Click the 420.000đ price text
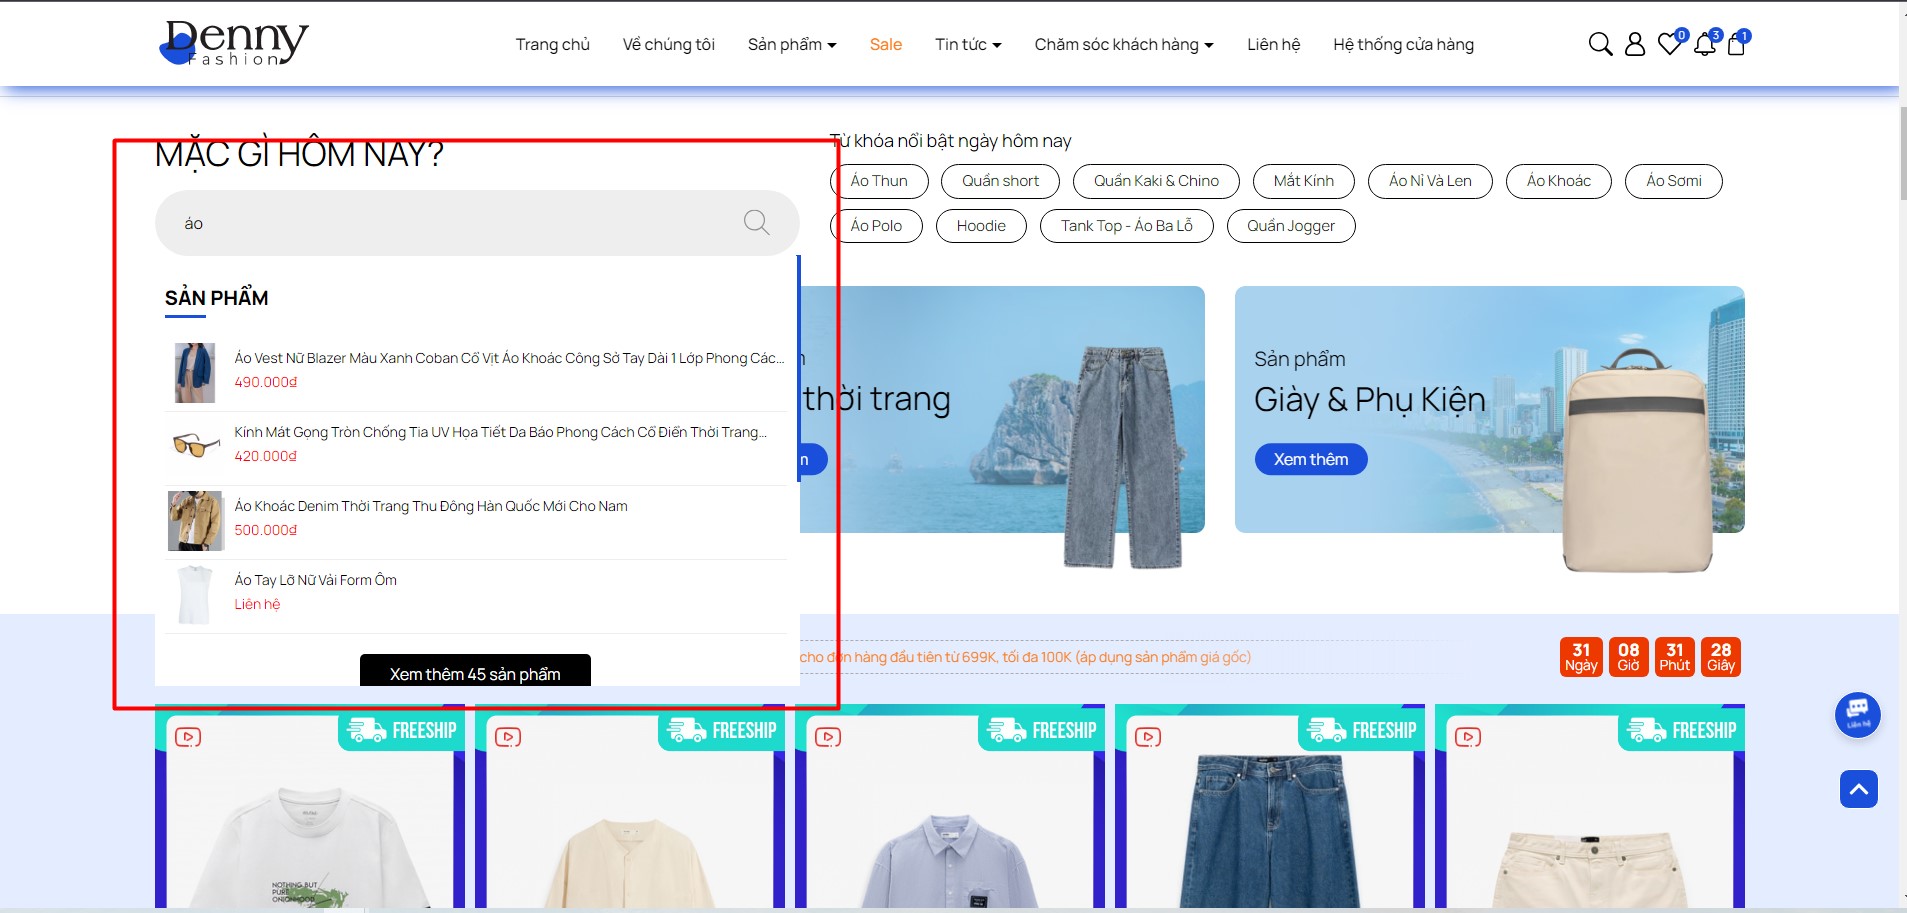The width and height of the screenshot is (1907, 913). (266, 456)
